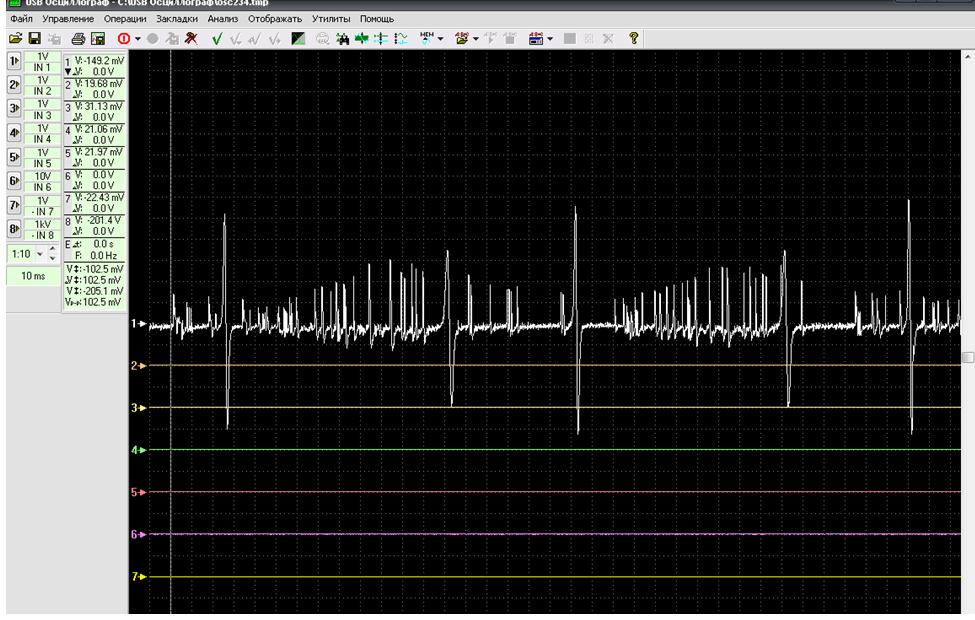Screen dimensions: 975x620
Task: Click channel 1 zero-level marker on the graph
Action: [139, 324]
